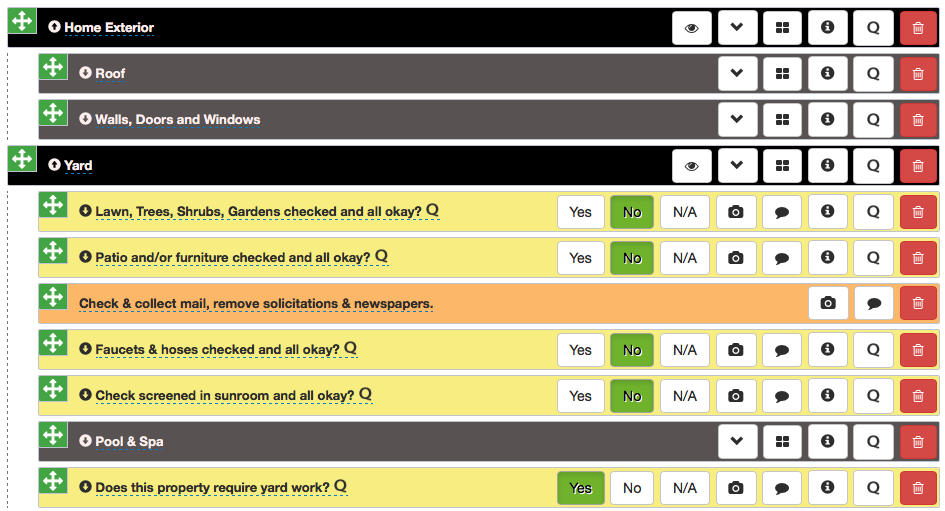Click the Walls, Doors and Windows title
945x511 pixels.
click(177, 120)
